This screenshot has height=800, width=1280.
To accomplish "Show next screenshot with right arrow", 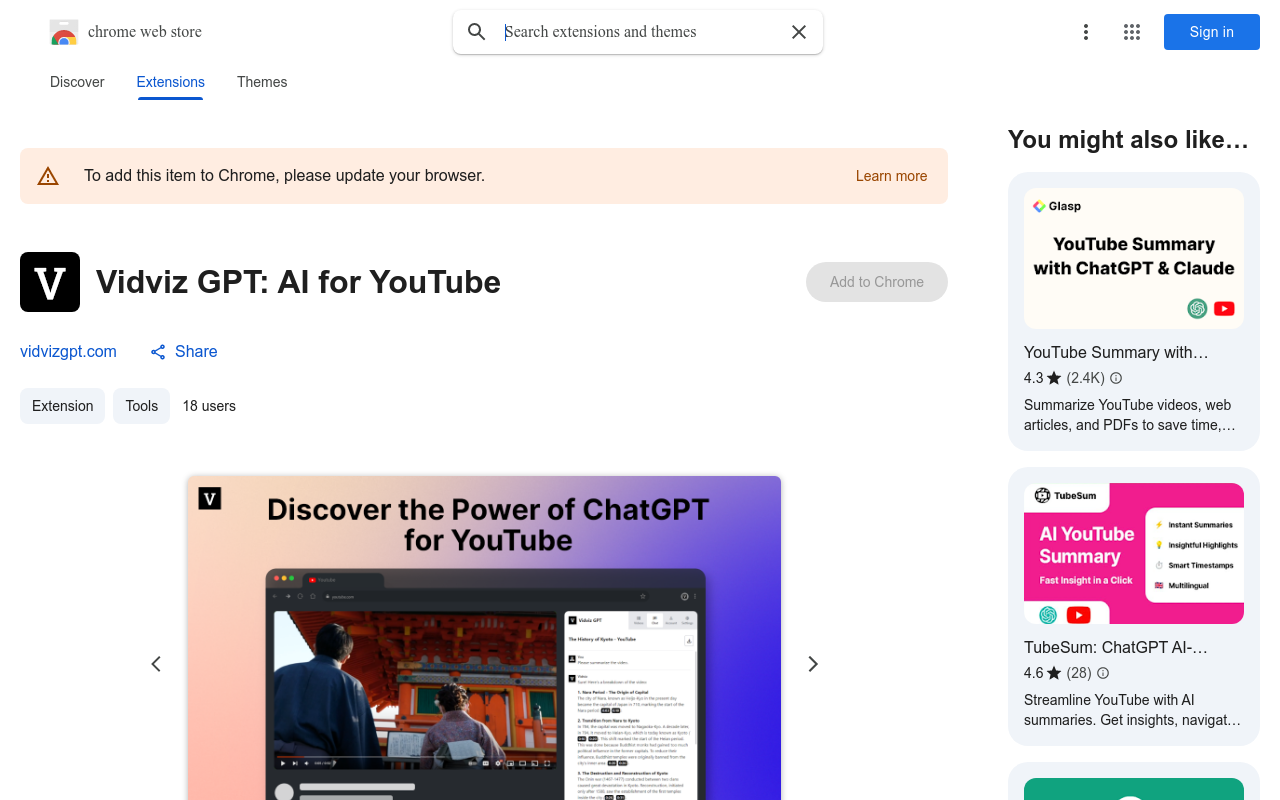I will click(813, 664).
